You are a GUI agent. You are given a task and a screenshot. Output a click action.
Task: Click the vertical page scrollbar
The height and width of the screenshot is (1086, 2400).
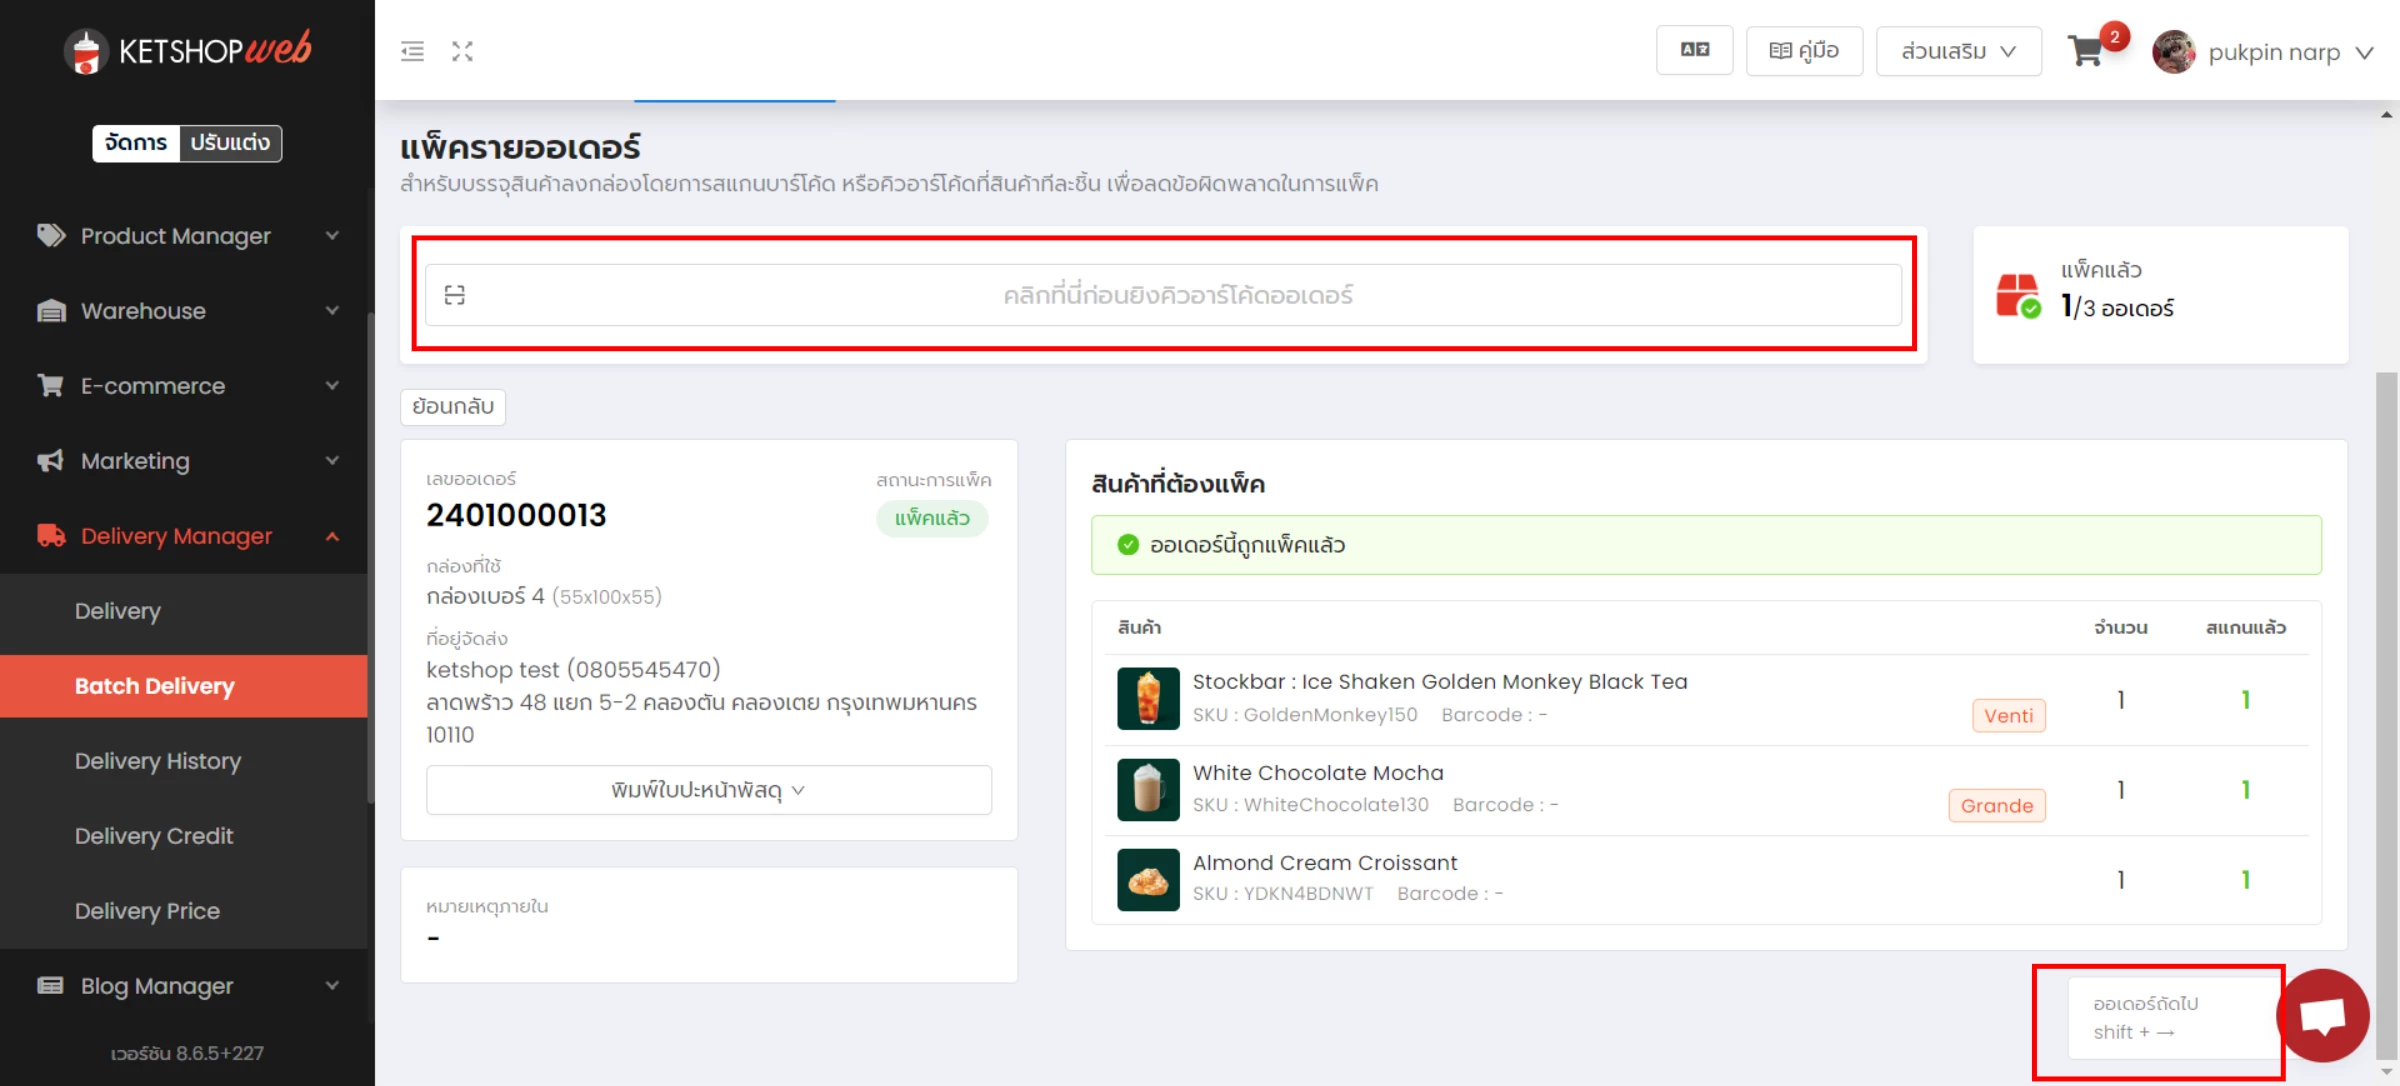(x=2387, y=710)
